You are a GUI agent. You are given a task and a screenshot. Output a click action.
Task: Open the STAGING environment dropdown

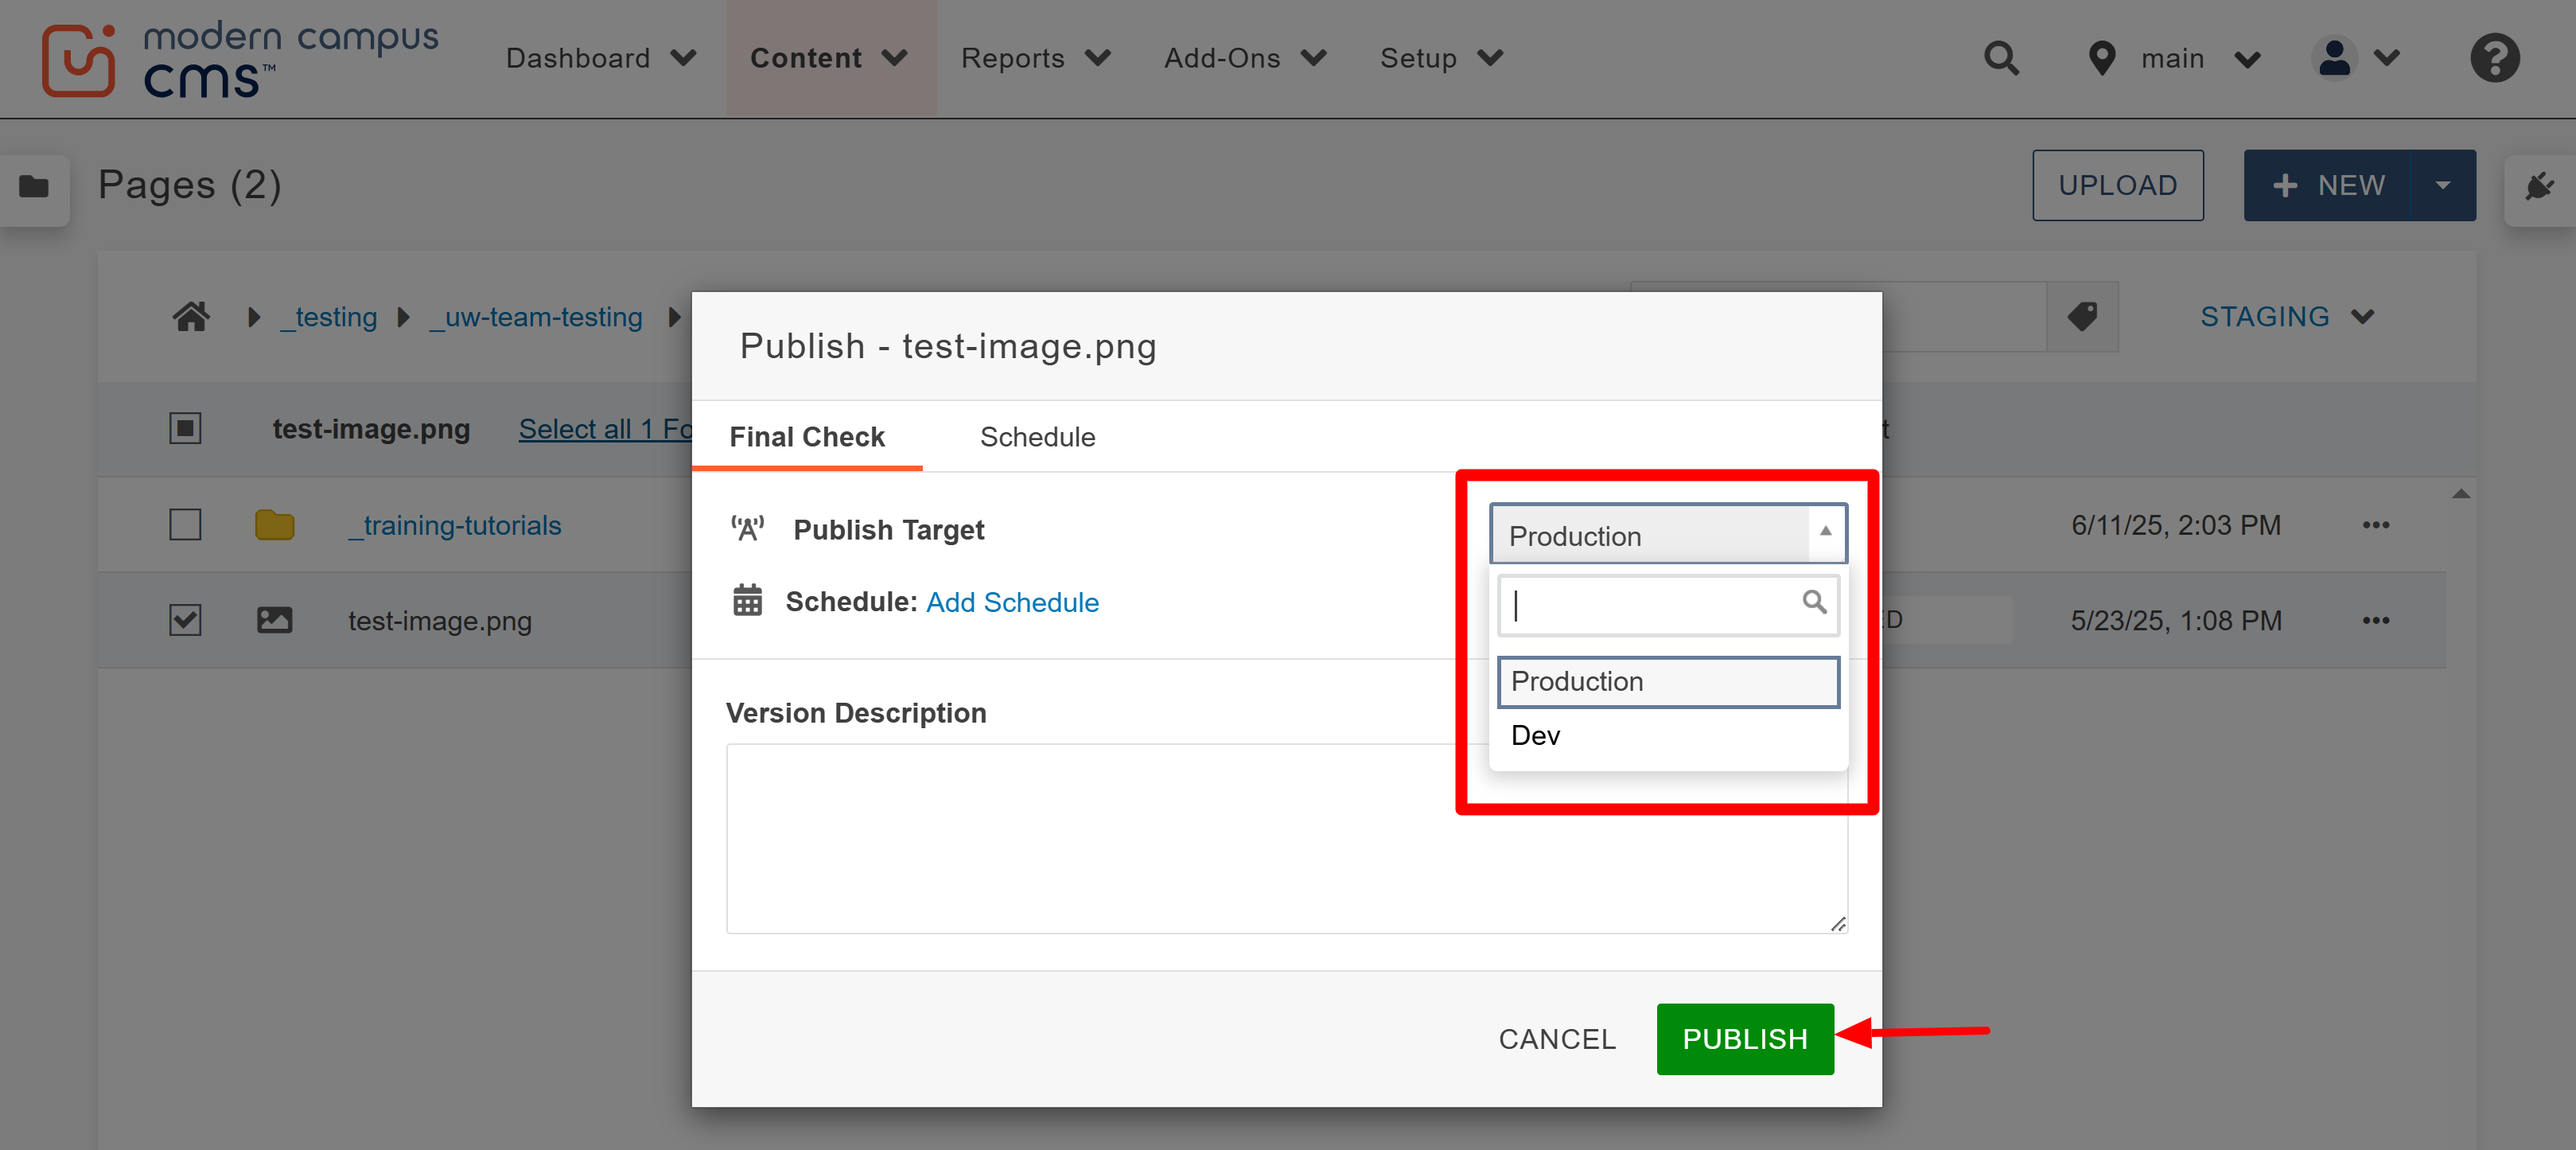coord(2289,316)
